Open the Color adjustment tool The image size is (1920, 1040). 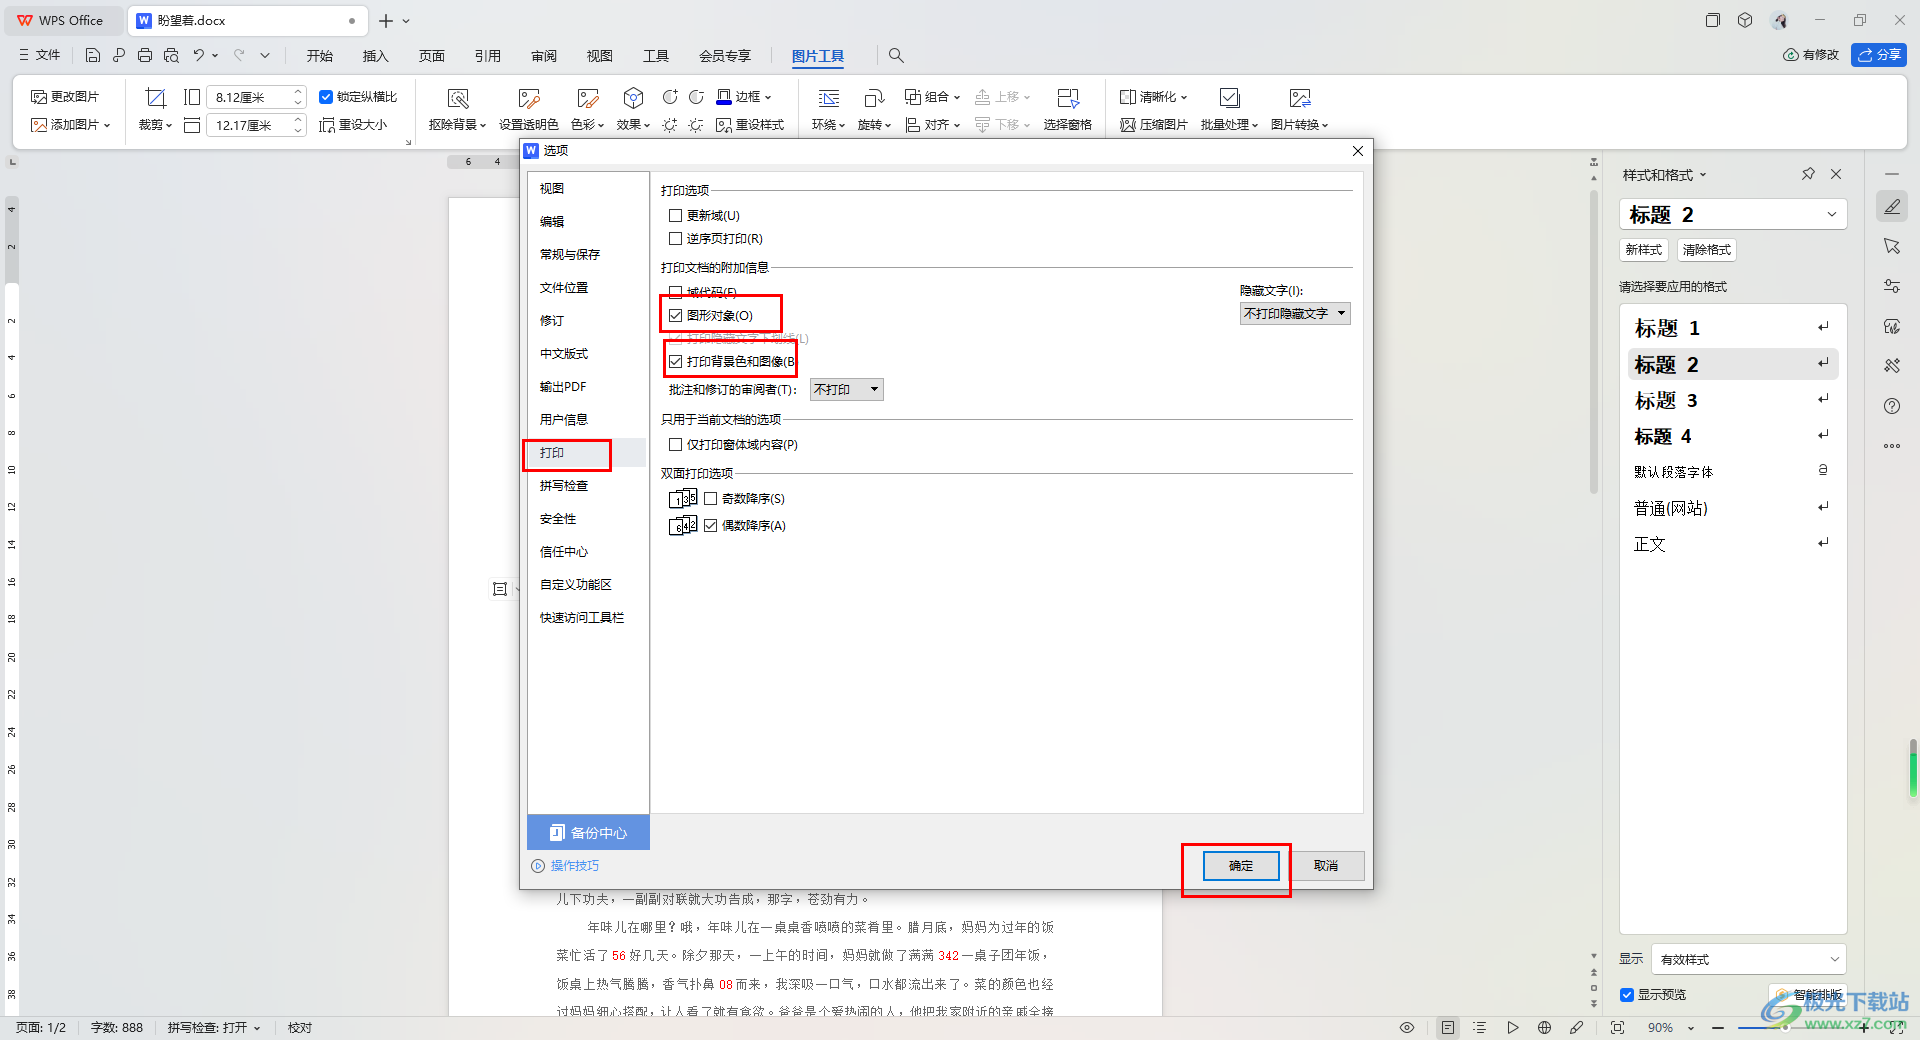587,108
